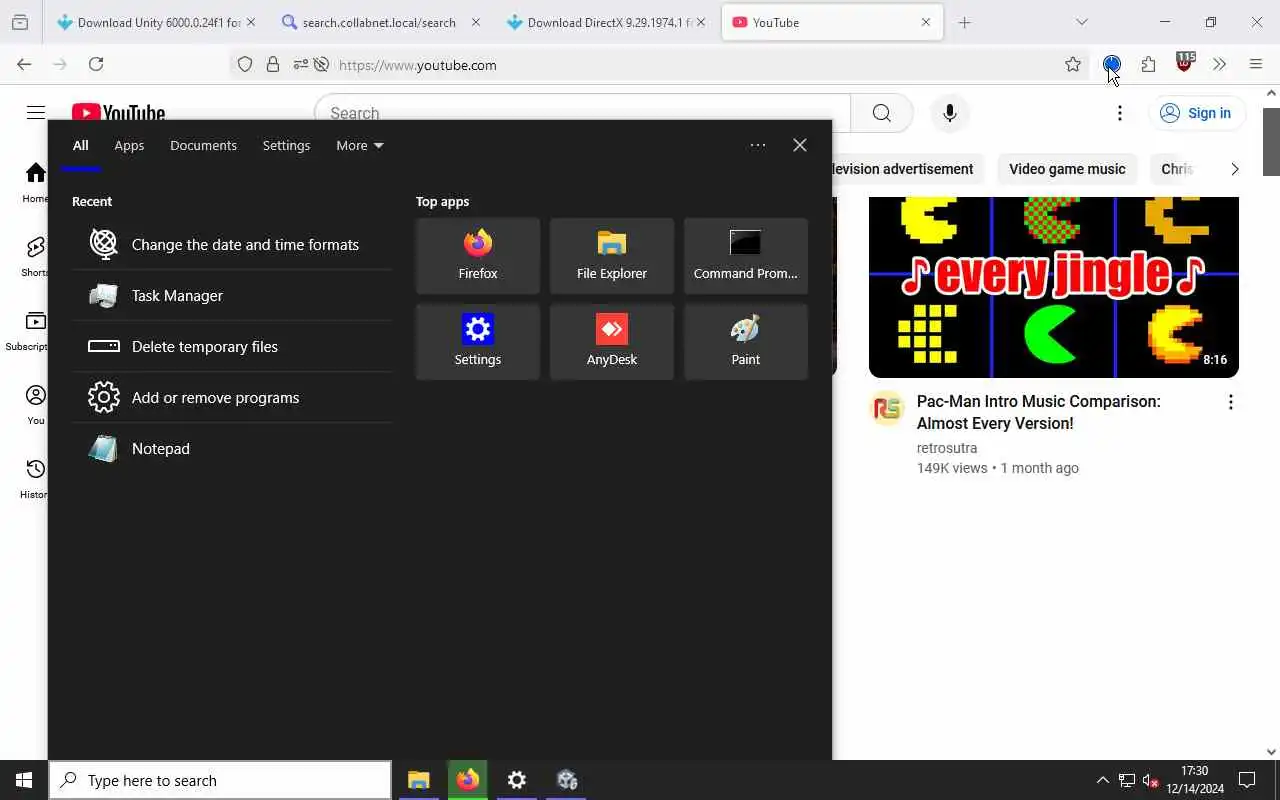Switch to the Apps search tab
This screenshot has width=1280, height=800.
129,145
